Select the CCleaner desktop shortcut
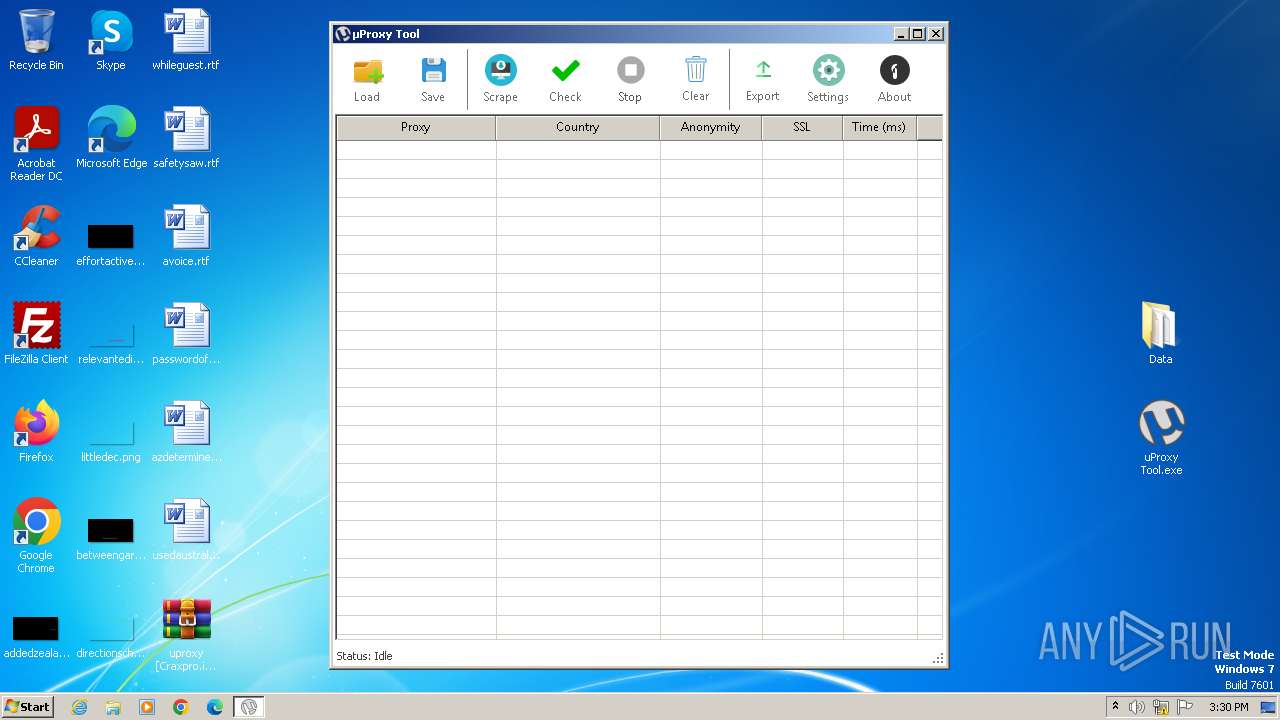Screen dimensions: 1280x720 click(x=36, y=236)
